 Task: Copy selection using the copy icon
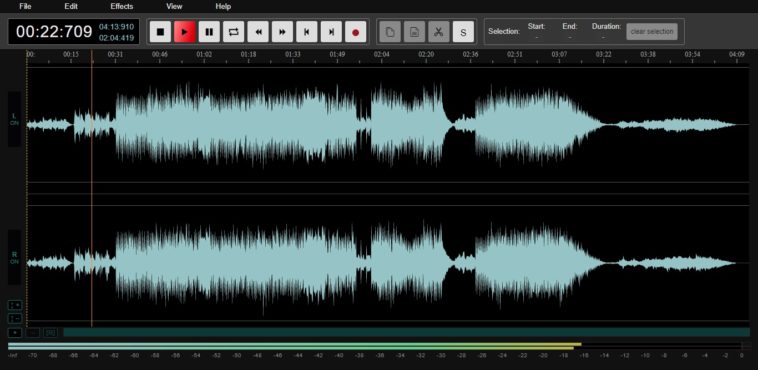(390, 32)
